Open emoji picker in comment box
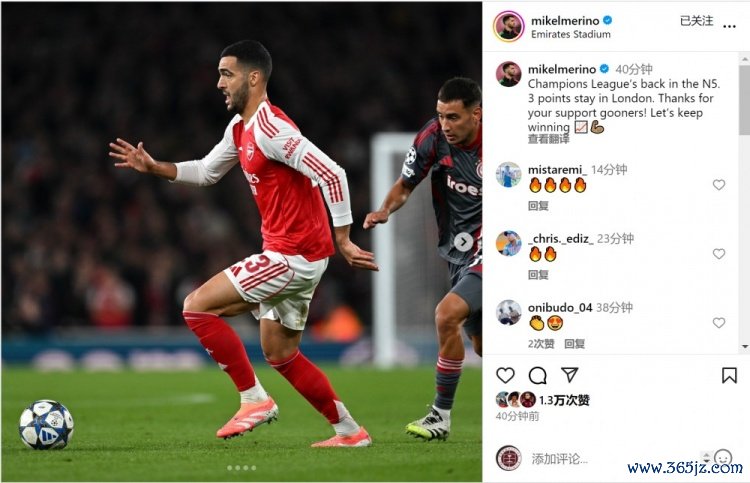 tap(723, 458)
